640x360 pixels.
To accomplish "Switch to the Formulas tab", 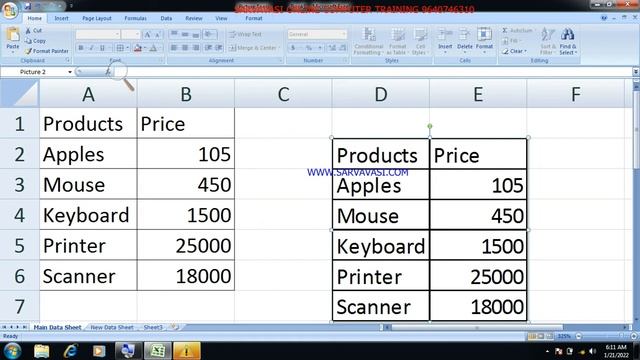I will click(136, 18).
